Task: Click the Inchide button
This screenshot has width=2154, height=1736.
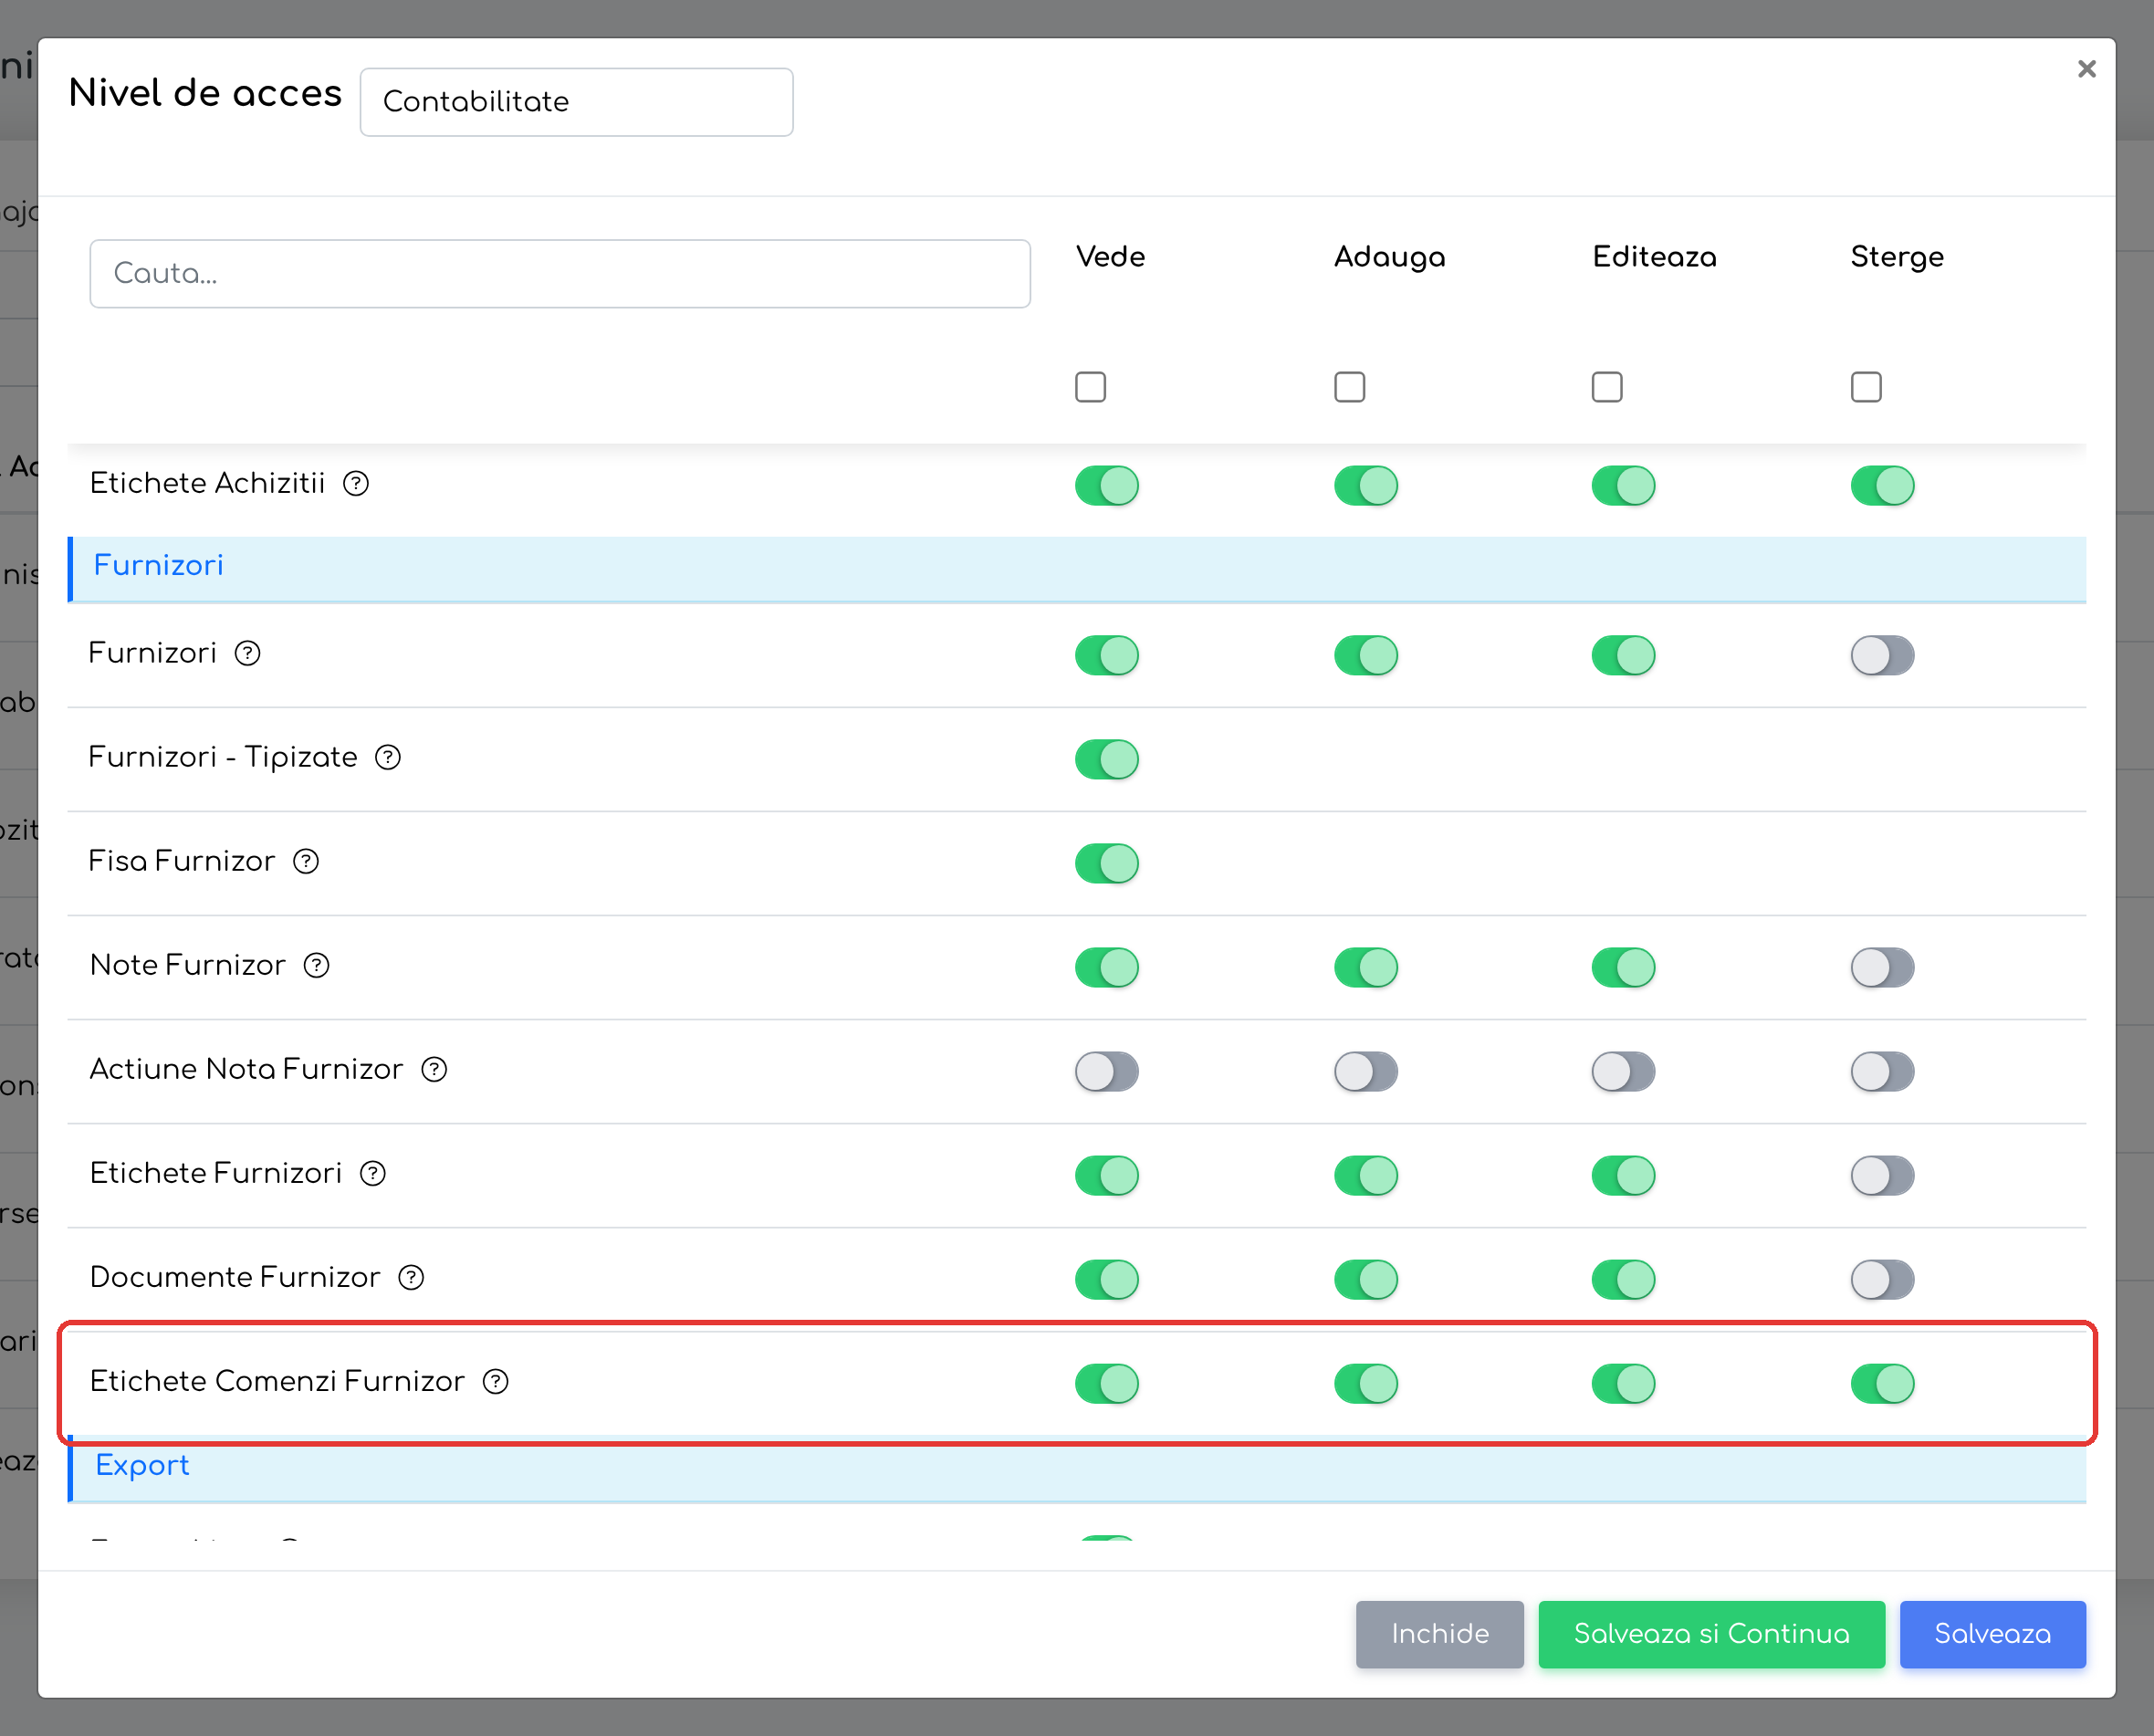Action: 1439,1634
